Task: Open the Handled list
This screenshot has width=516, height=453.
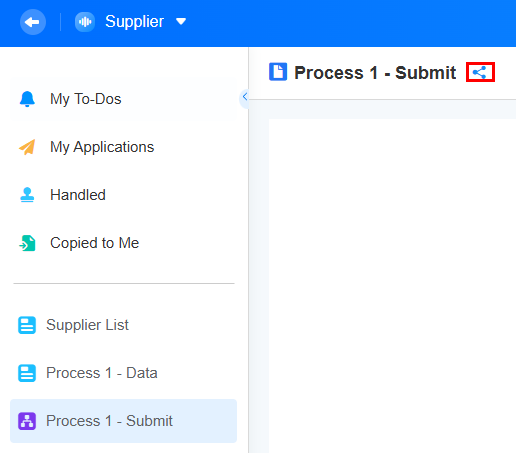Action: [x=123, y=195]
